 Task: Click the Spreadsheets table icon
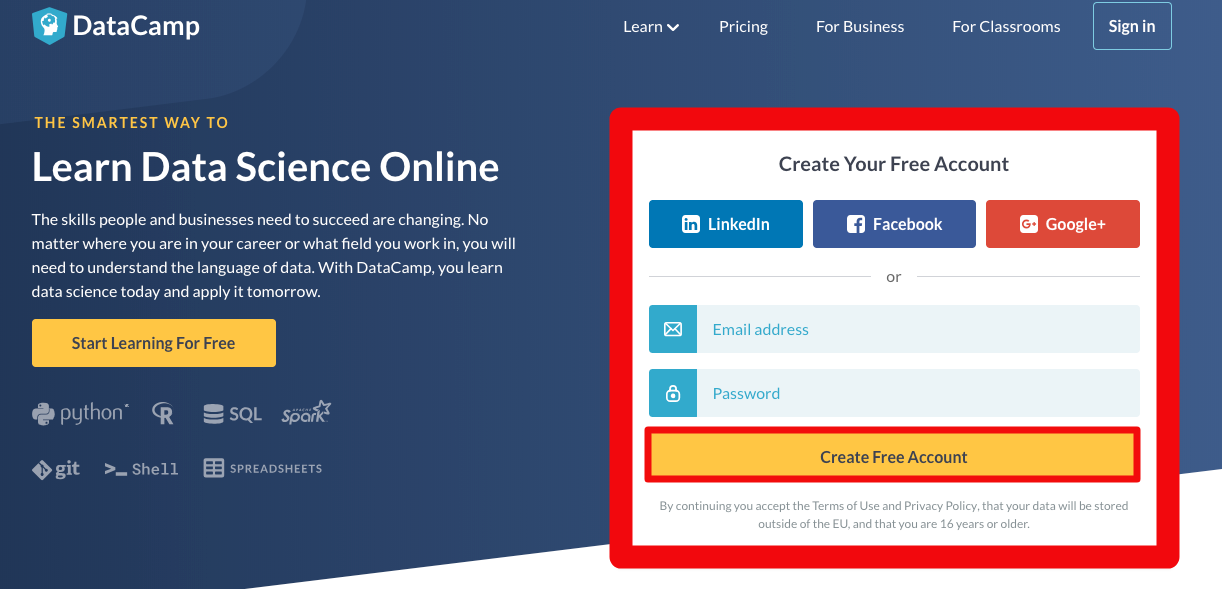(x=213, y=468)
